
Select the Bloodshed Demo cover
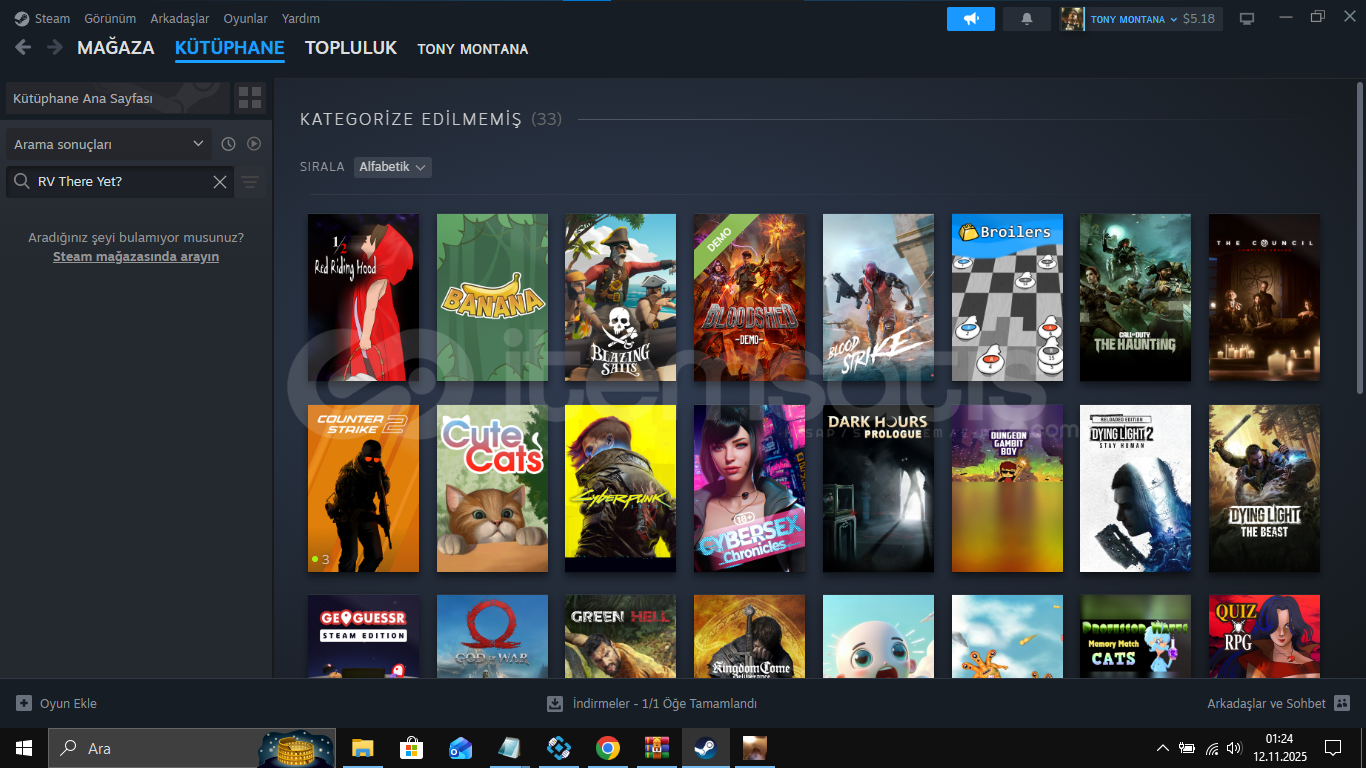pos(749,297)
